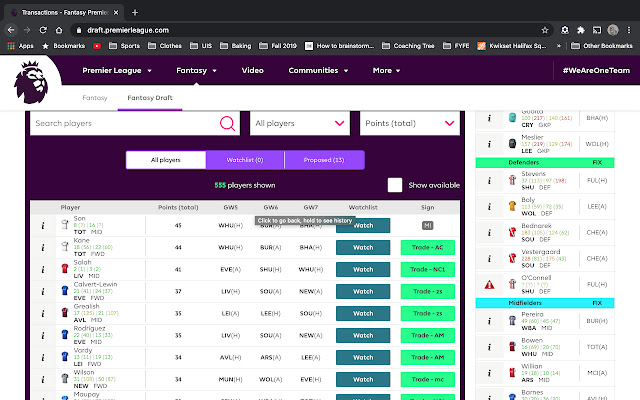Click the browser reload icon

pos(43,30)
